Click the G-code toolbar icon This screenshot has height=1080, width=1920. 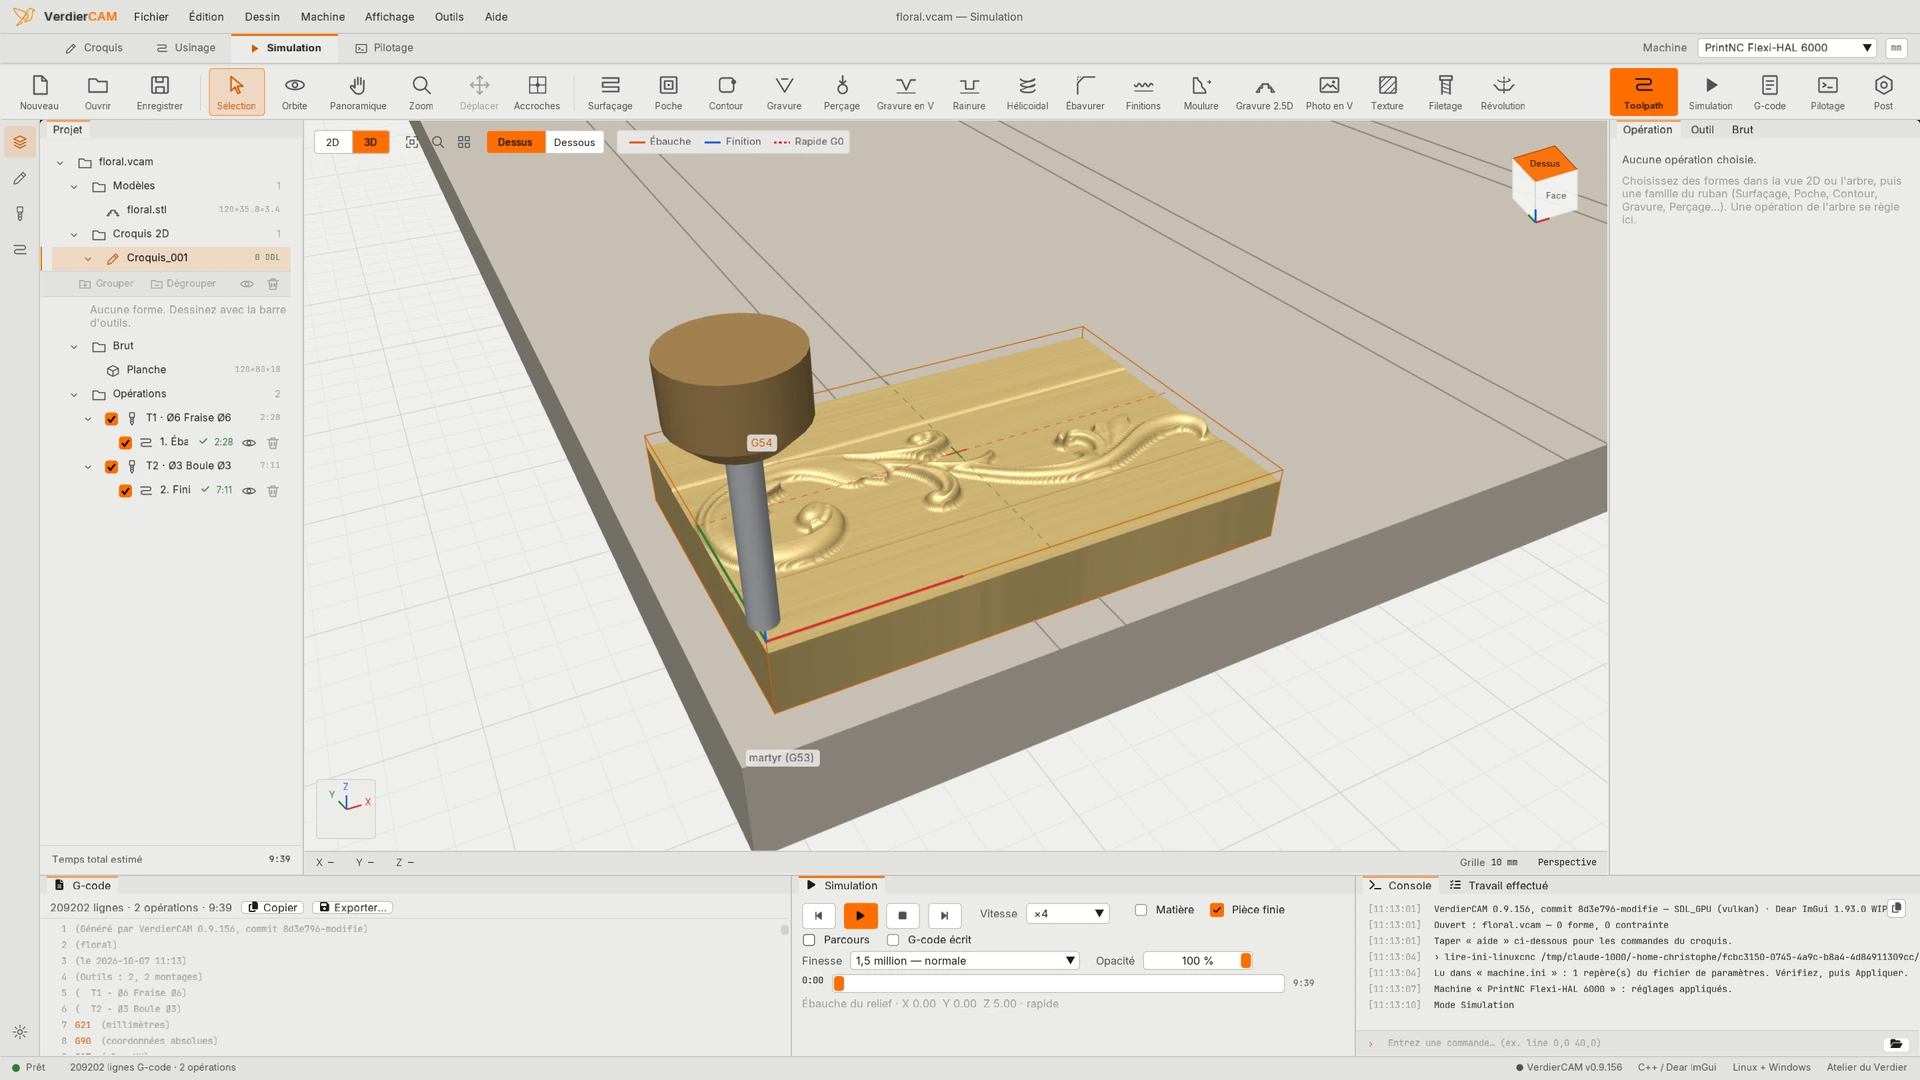point(1769,92)
